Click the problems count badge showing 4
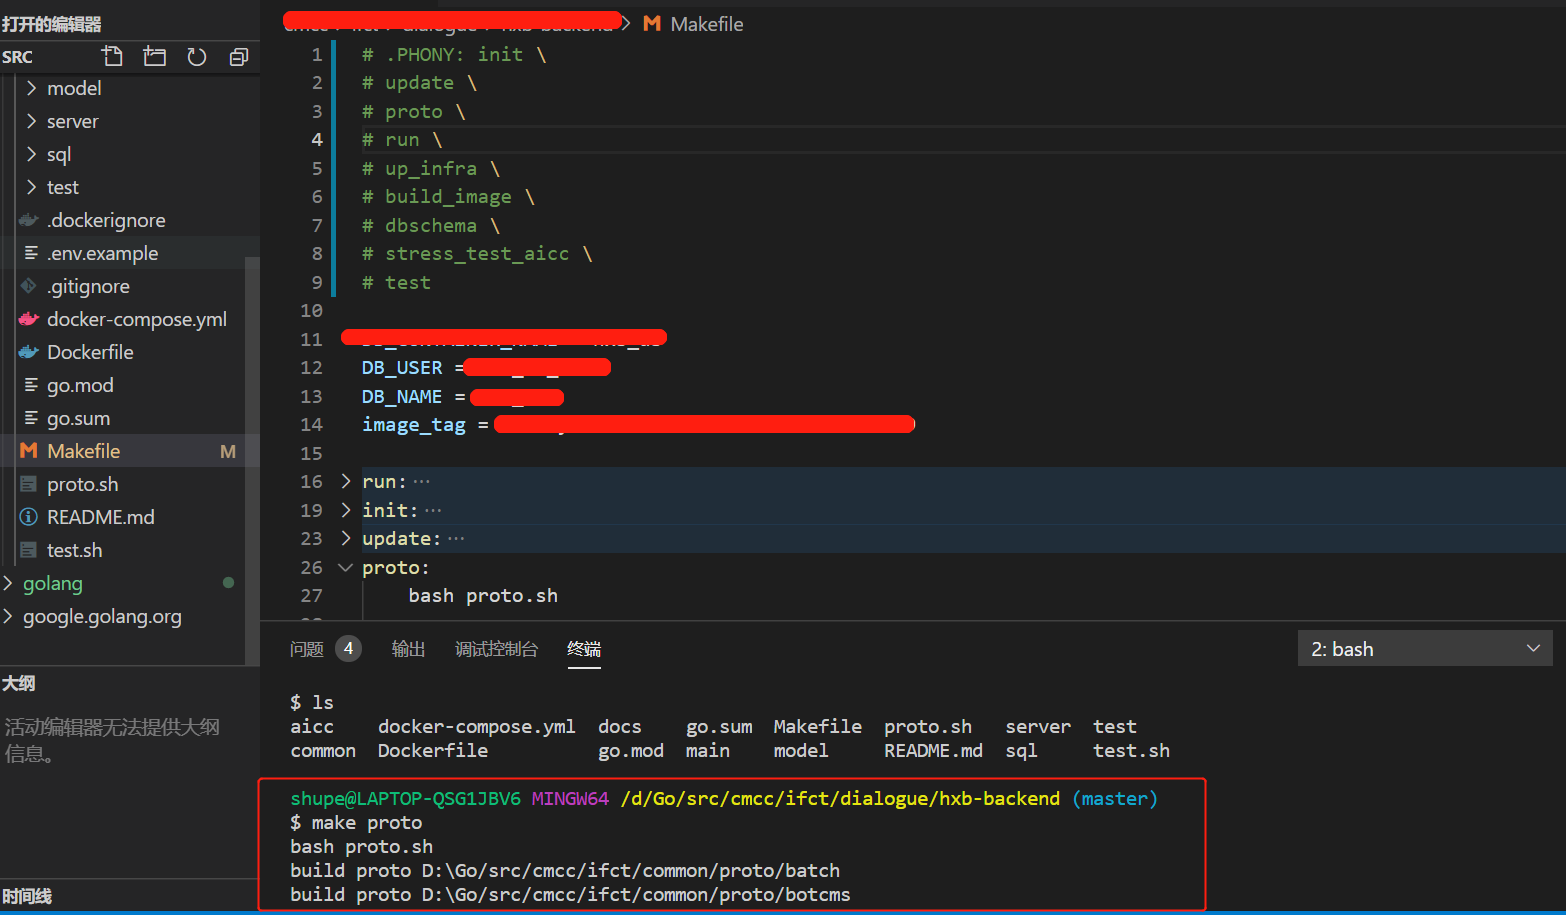The width and height of the screenshot is (1566, 915). point(348,648)
